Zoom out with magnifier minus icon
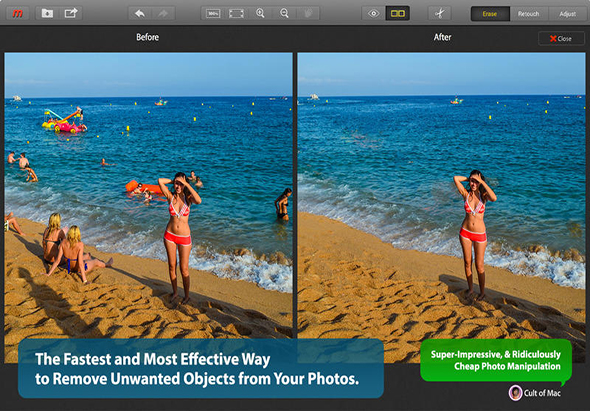The image size is (590, 411). (284, 14)
